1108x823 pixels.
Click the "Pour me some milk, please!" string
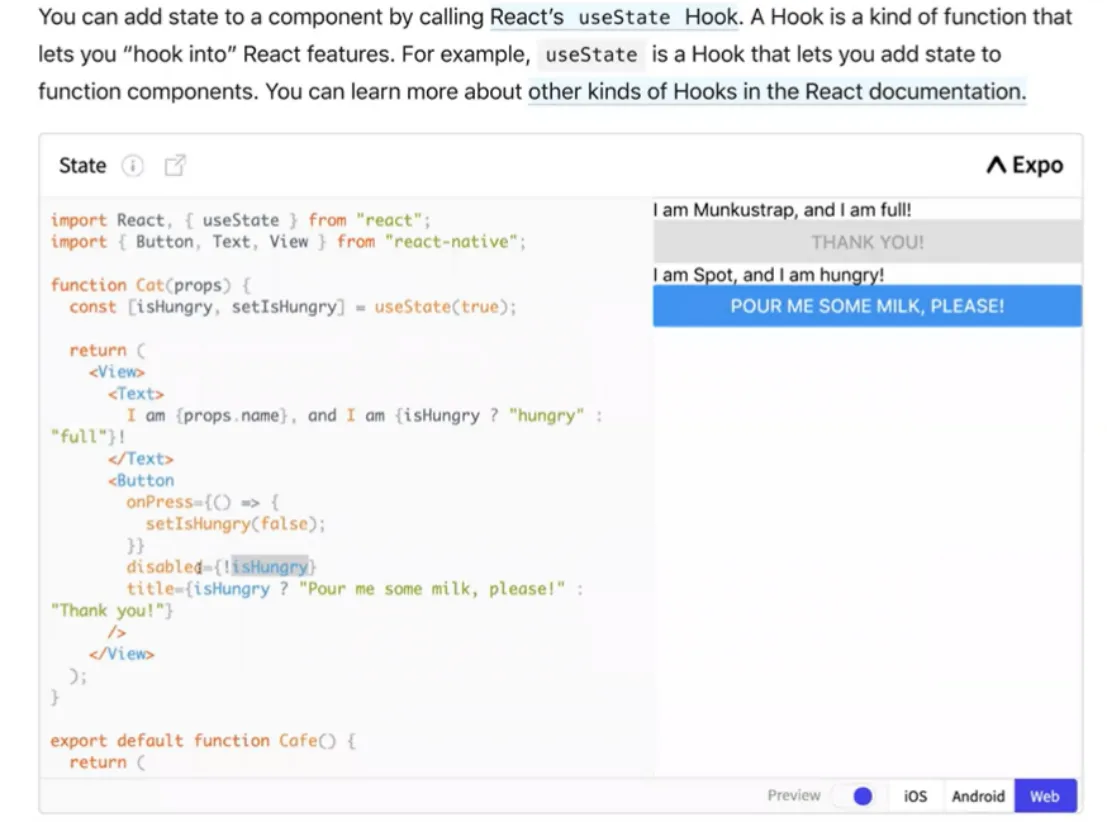point(432,588)
